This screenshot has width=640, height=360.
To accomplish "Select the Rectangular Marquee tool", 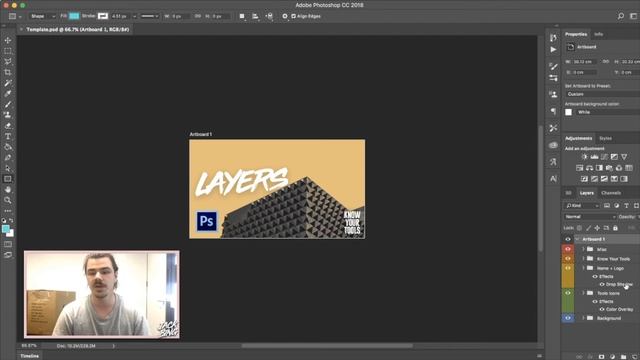I will 8,51.
